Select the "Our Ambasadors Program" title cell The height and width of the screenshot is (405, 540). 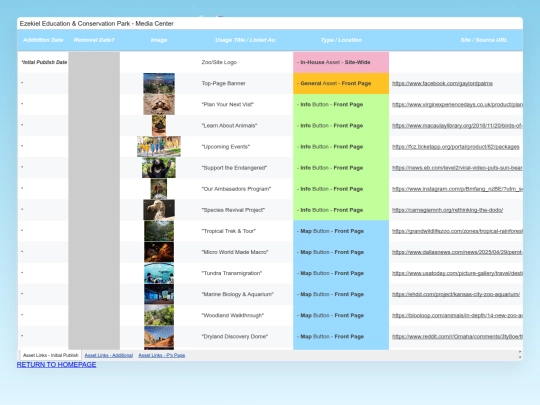tap(246, 189)
